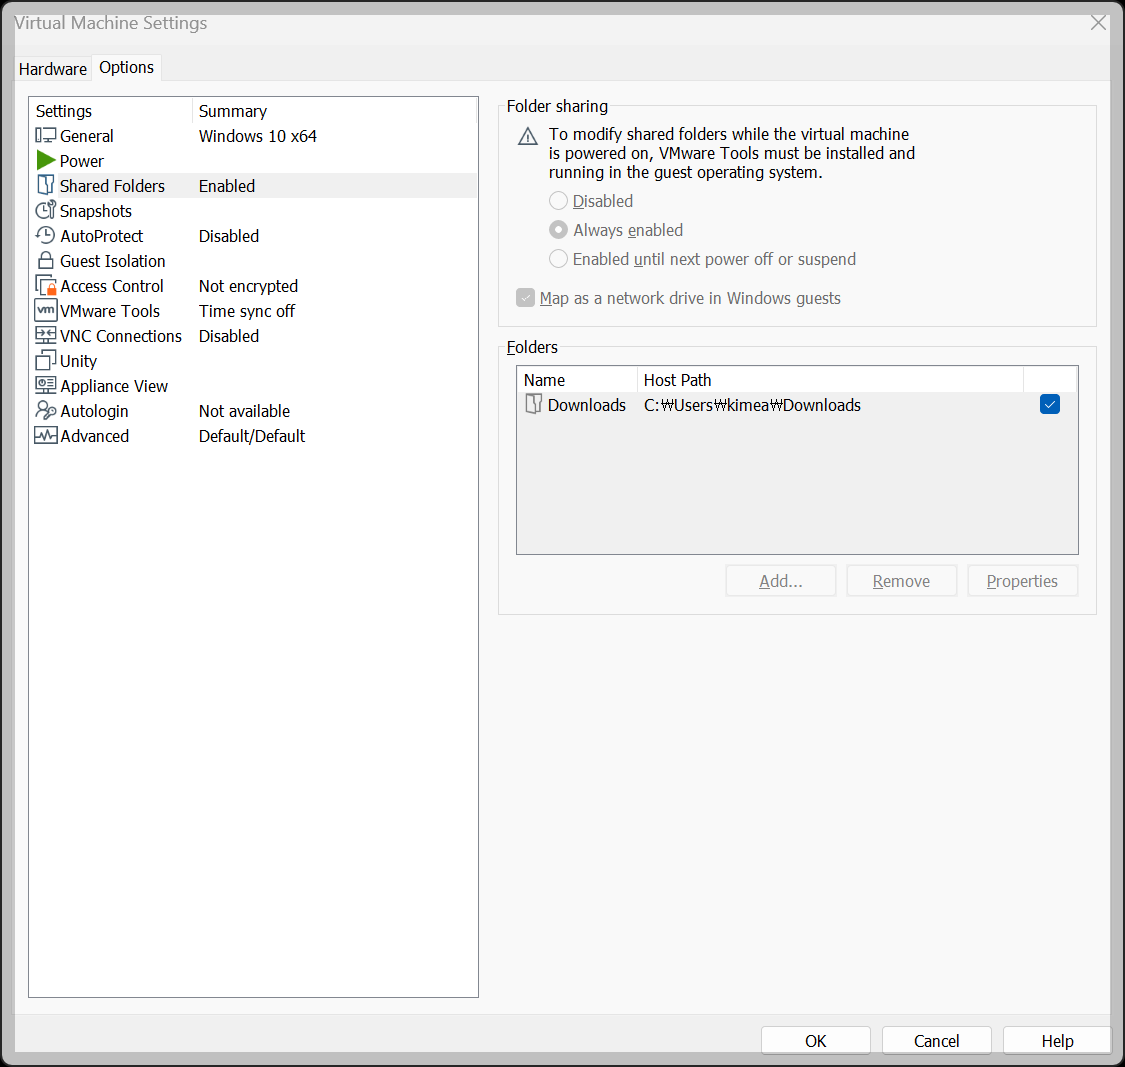Click the VMware Tools vm icon

point(45,311)
